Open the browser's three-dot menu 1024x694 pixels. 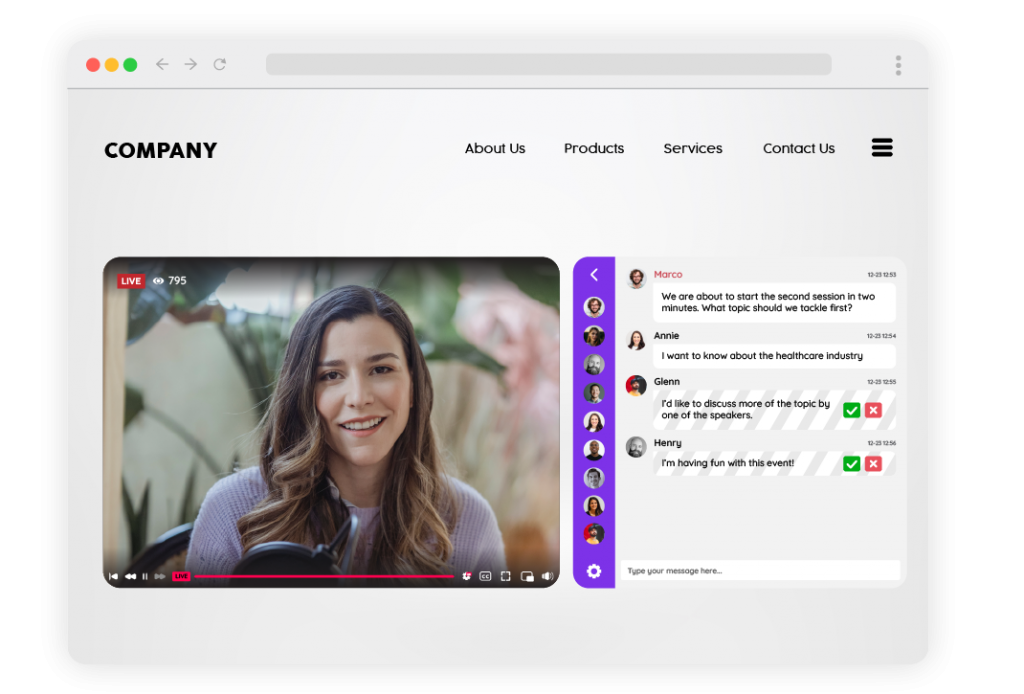[898, 64]
